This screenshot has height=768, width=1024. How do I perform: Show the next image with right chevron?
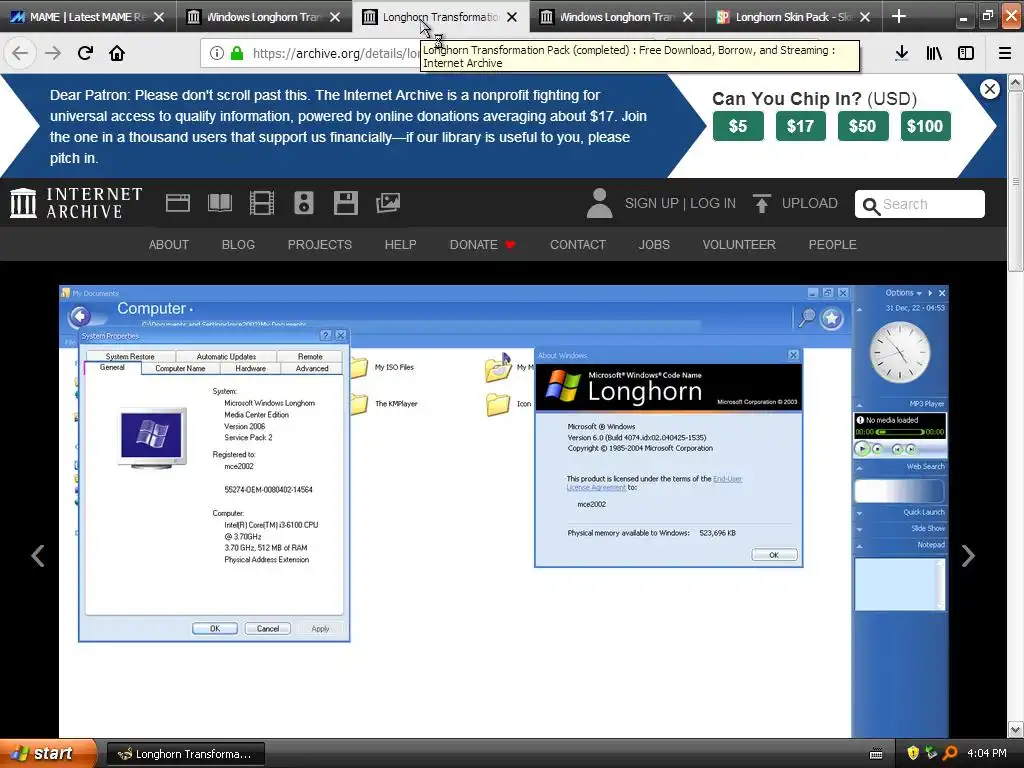click(x=968, y=556)
